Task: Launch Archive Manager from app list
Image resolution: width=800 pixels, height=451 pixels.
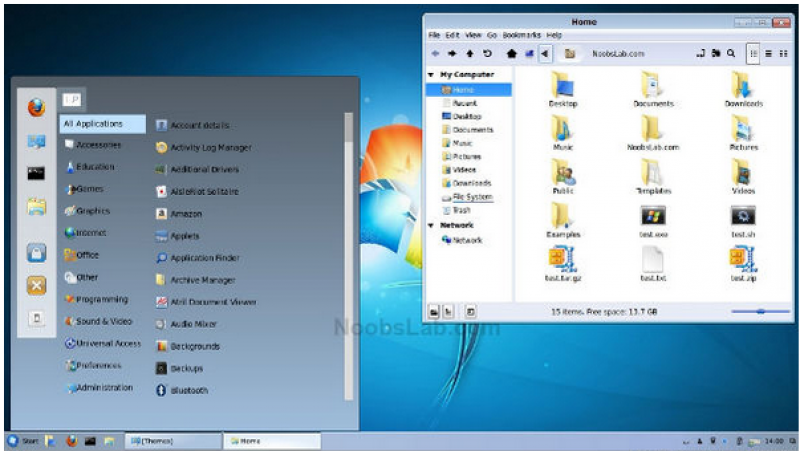Action: (x=195, y=280)
